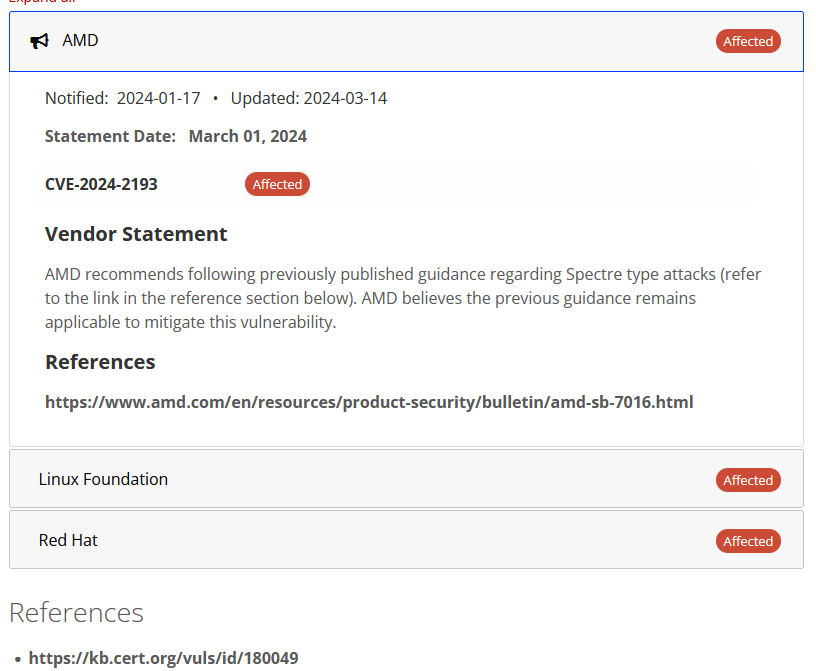Select the CVE-2024-2193 text

[101, 184]
